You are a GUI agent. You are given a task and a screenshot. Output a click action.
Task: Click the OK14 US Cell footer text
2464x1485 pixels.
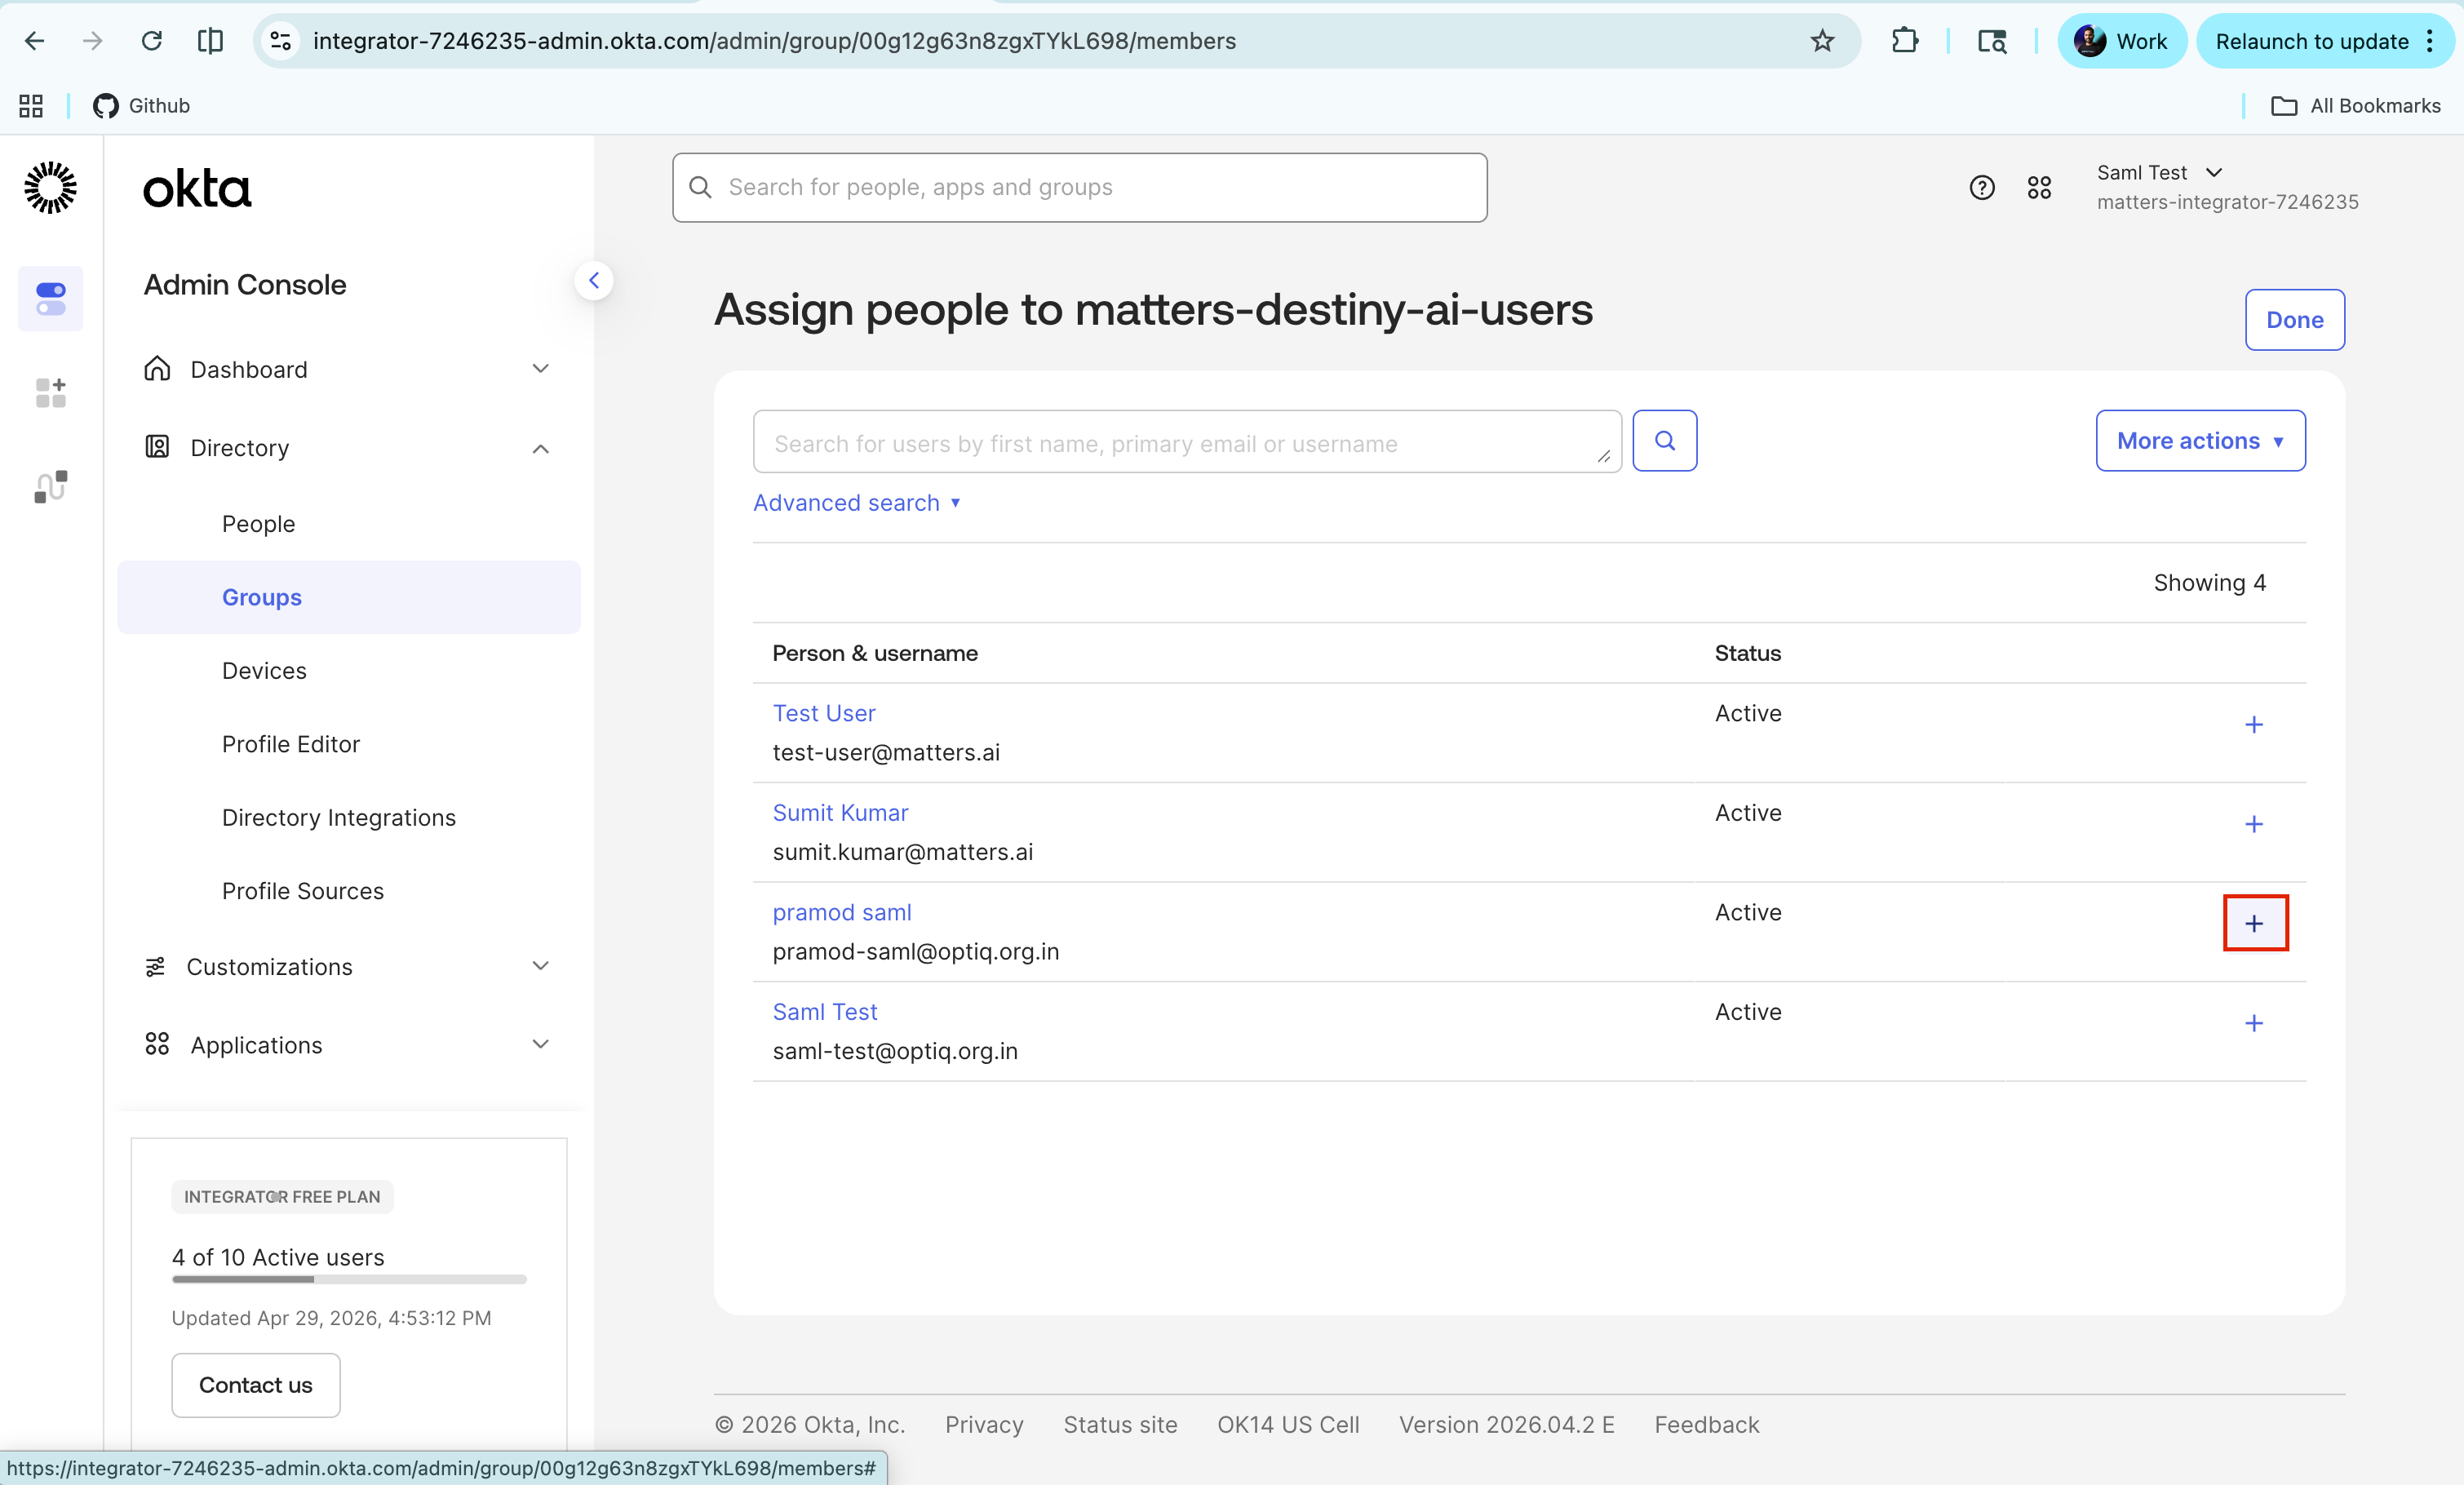(1288, 1424)
